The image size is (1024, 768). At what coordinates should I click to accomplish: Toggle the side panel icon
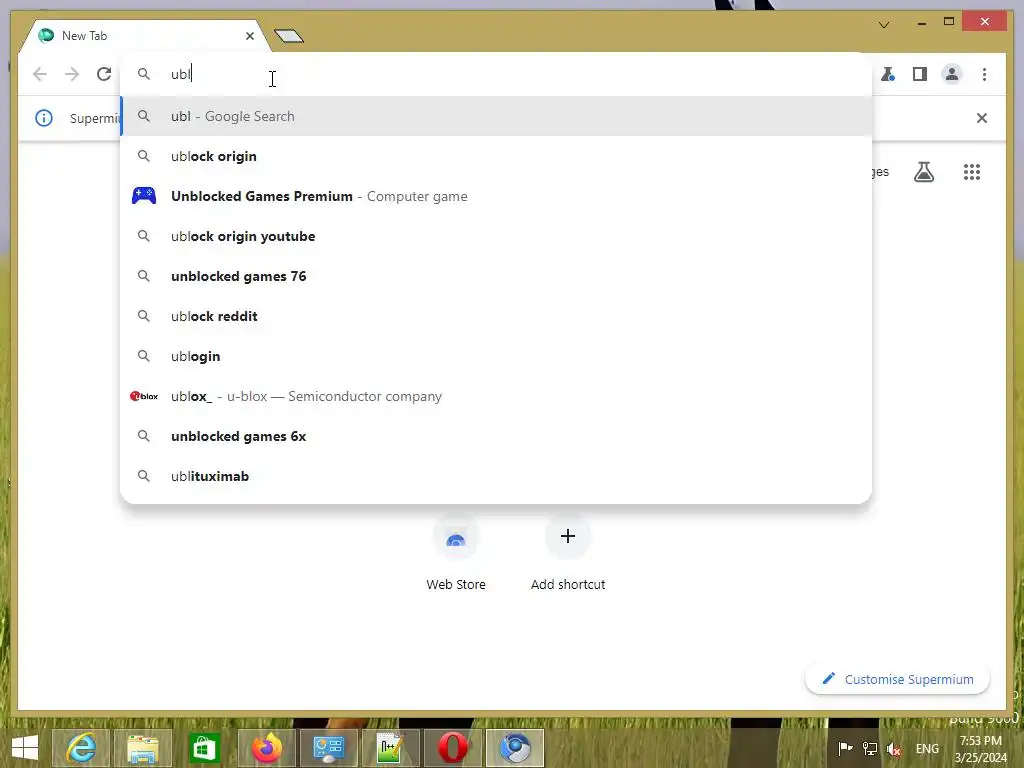920,74
